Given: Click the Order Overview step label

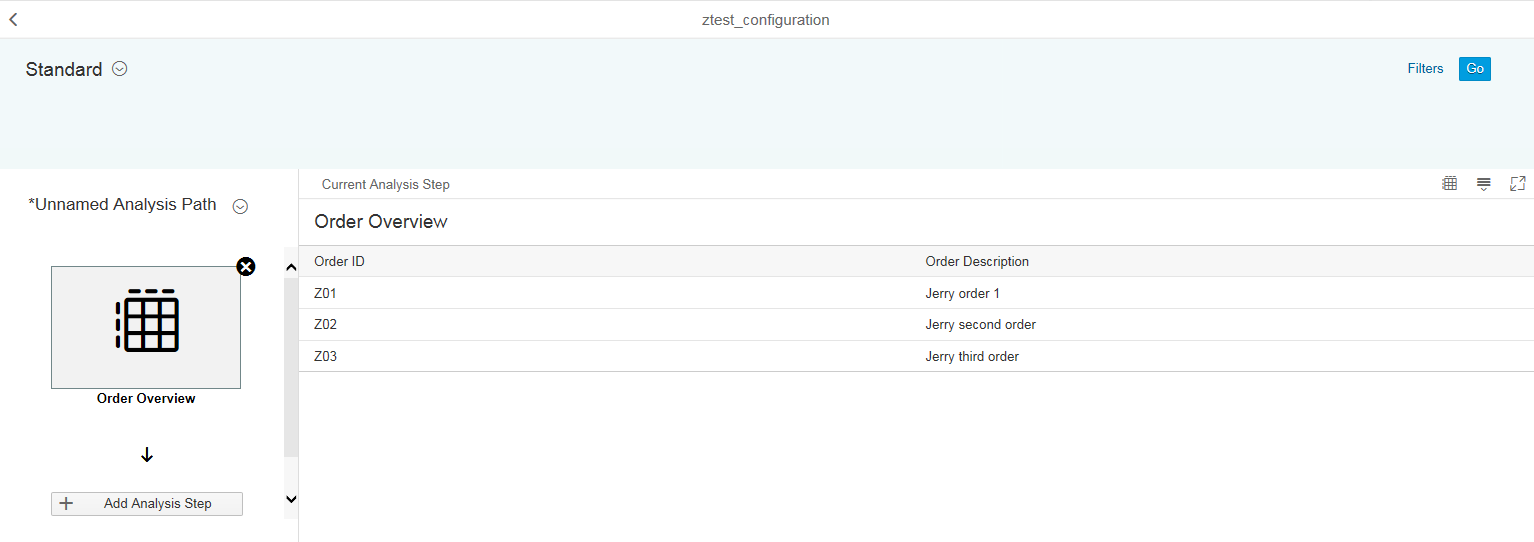Looking at the screenshot, I should [x=146, y=398].
